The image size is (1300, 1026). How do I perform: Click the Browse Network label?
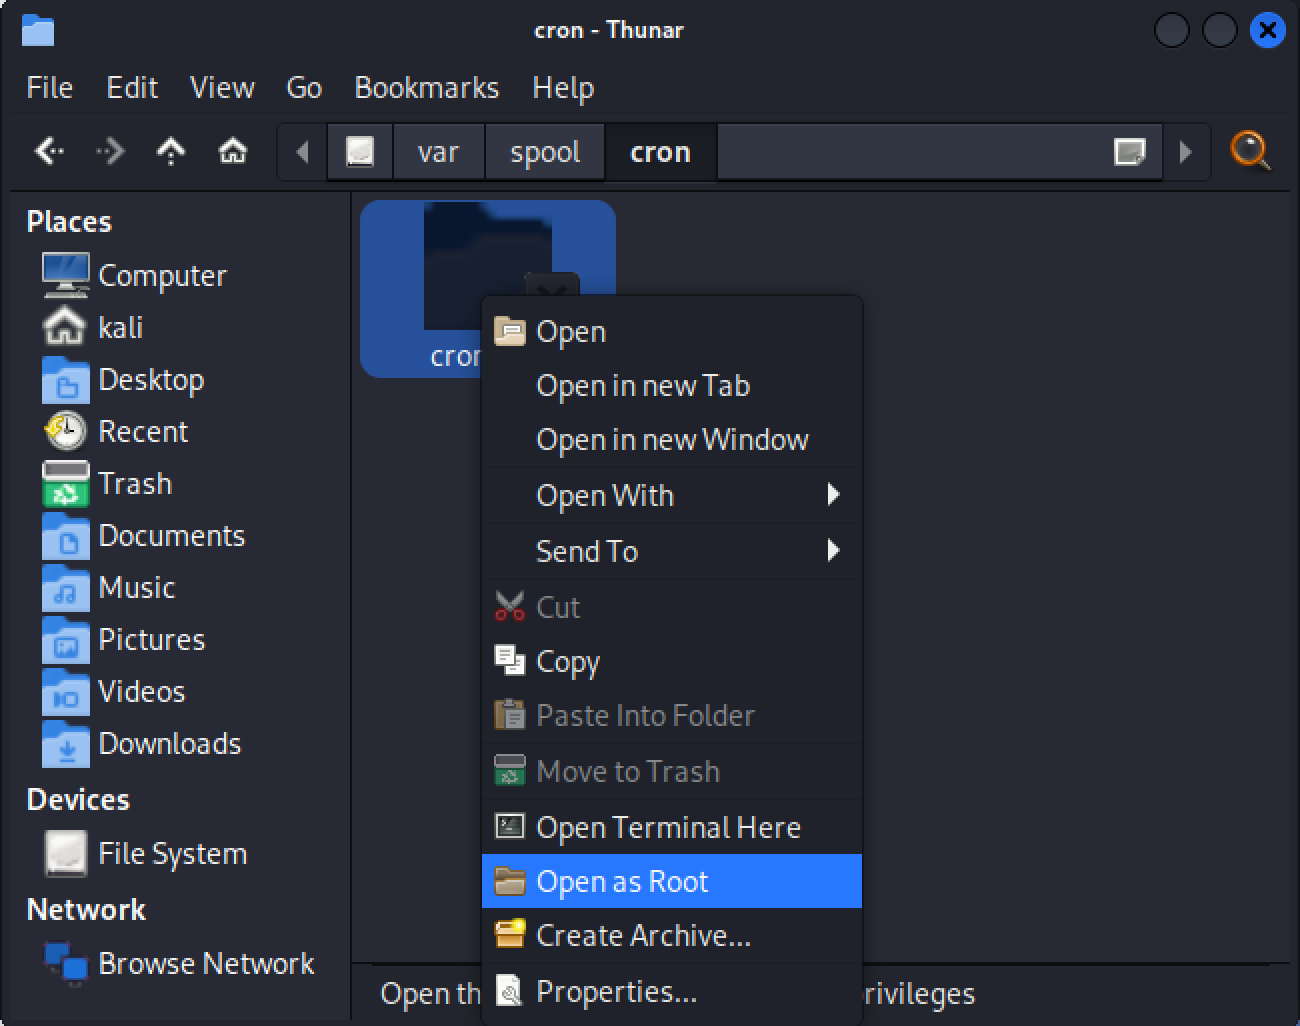point(206,963)
